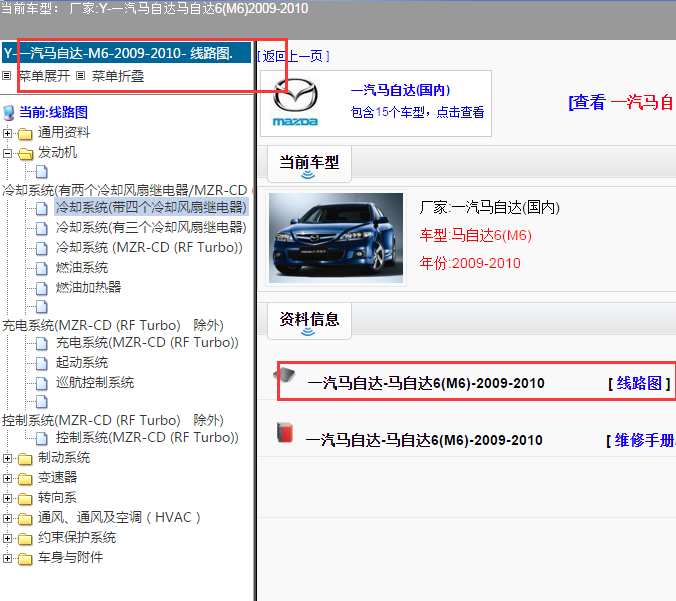Click the 转向系 folder icon
The height and width of the screenshot is (601, 676).
(x=25, y=498)
